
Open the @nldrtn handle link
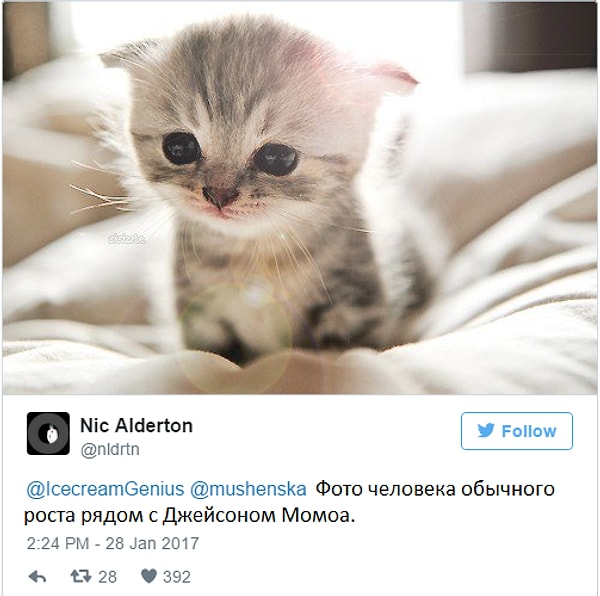coord(110,449)
